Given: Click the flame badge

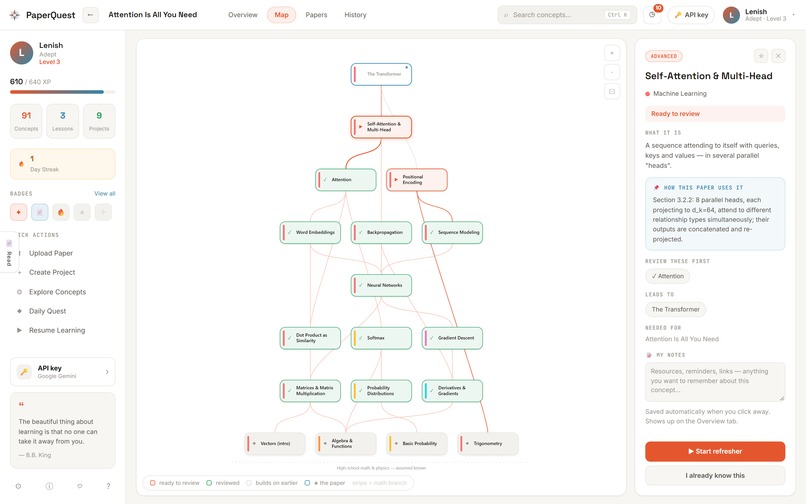Looking at the screenshot, I should point(61,212).
